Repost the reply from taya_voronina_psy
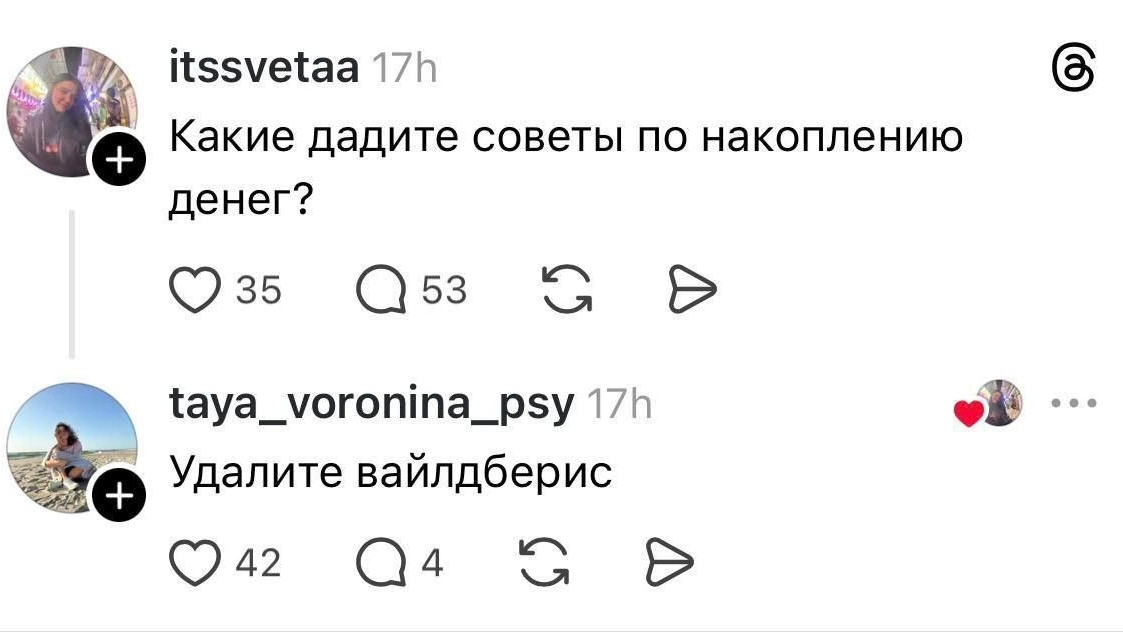1123x632 pixels. pyautogui.click(x=546, y=564)
